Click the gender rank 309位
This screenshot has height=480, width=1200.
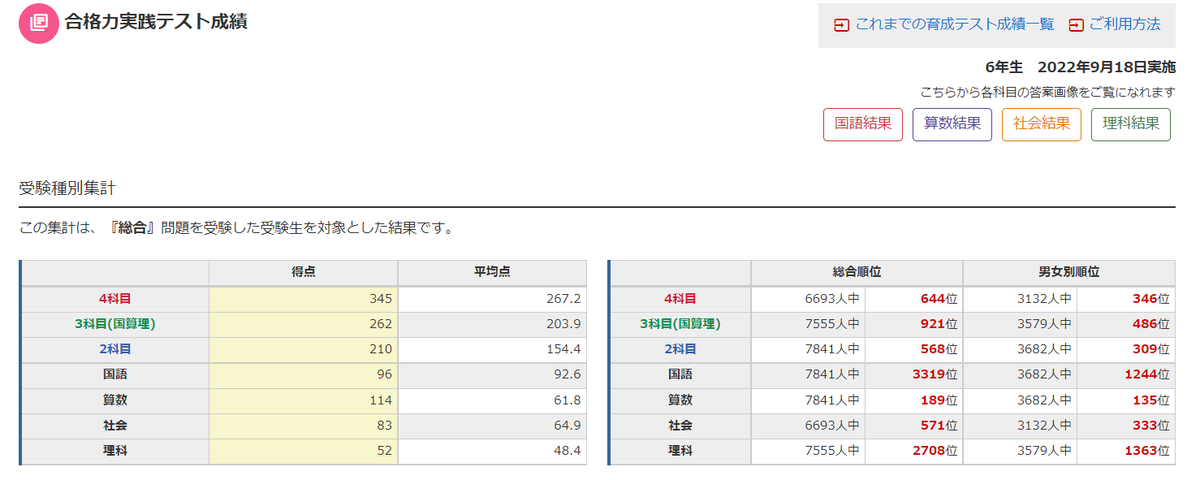tap(1151, 349)
